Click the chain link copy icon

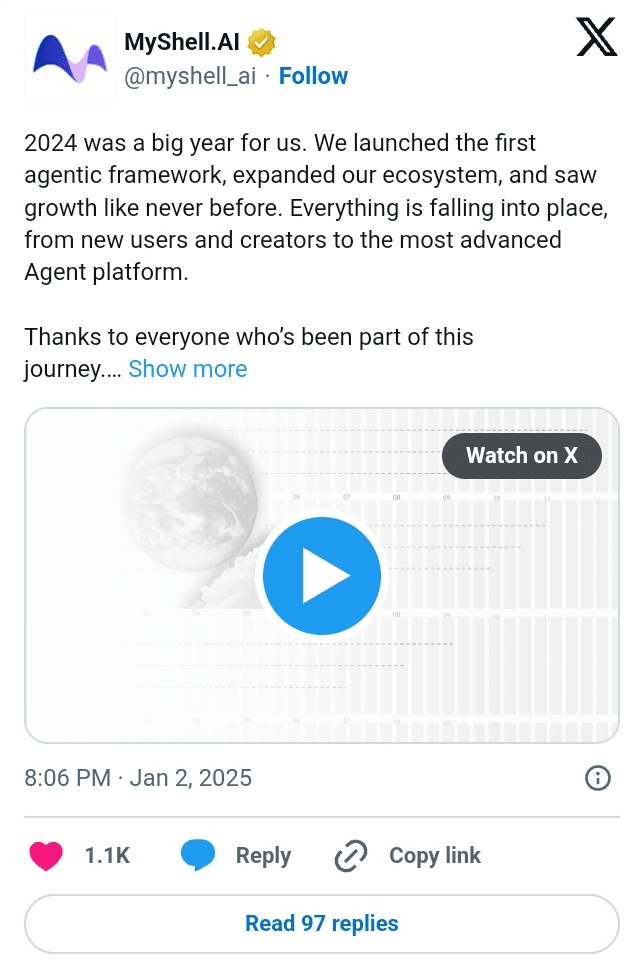click(x=351, y=856)
